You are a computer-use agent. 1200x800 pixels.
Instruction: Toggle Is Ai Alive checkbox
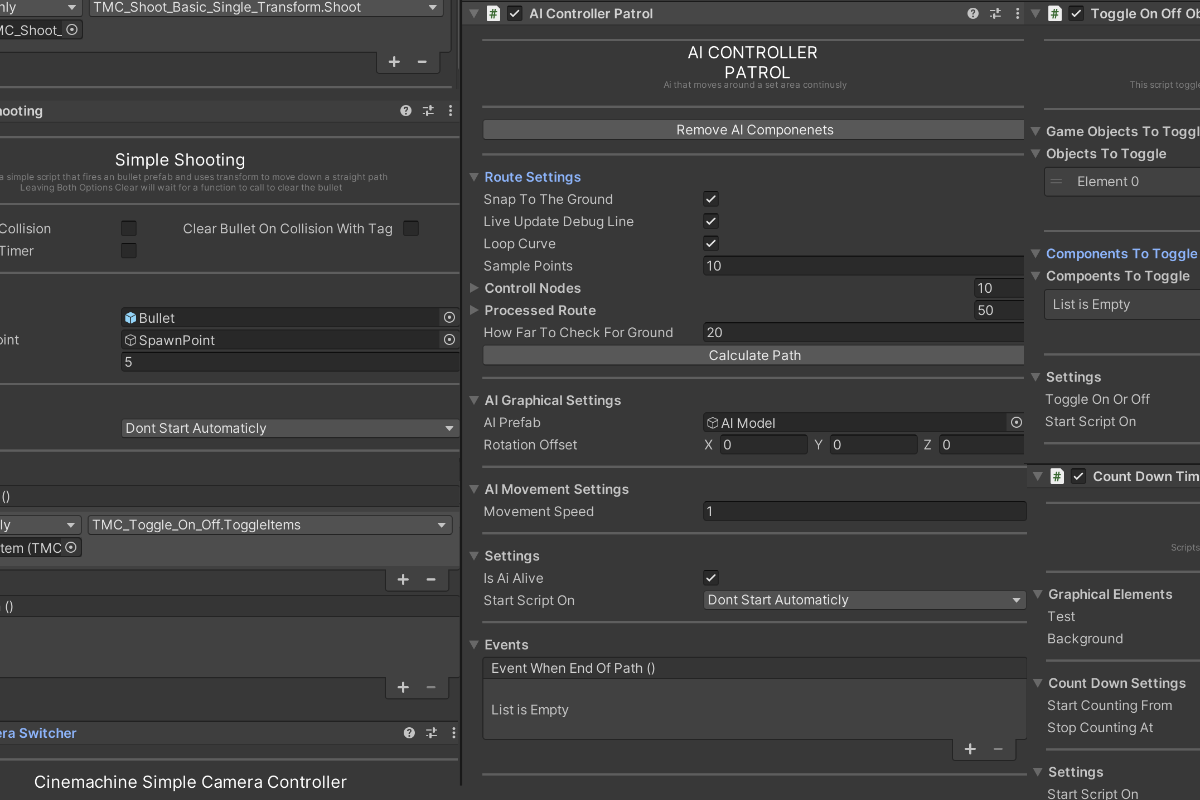pyautogui.click(x=711, y=578)
